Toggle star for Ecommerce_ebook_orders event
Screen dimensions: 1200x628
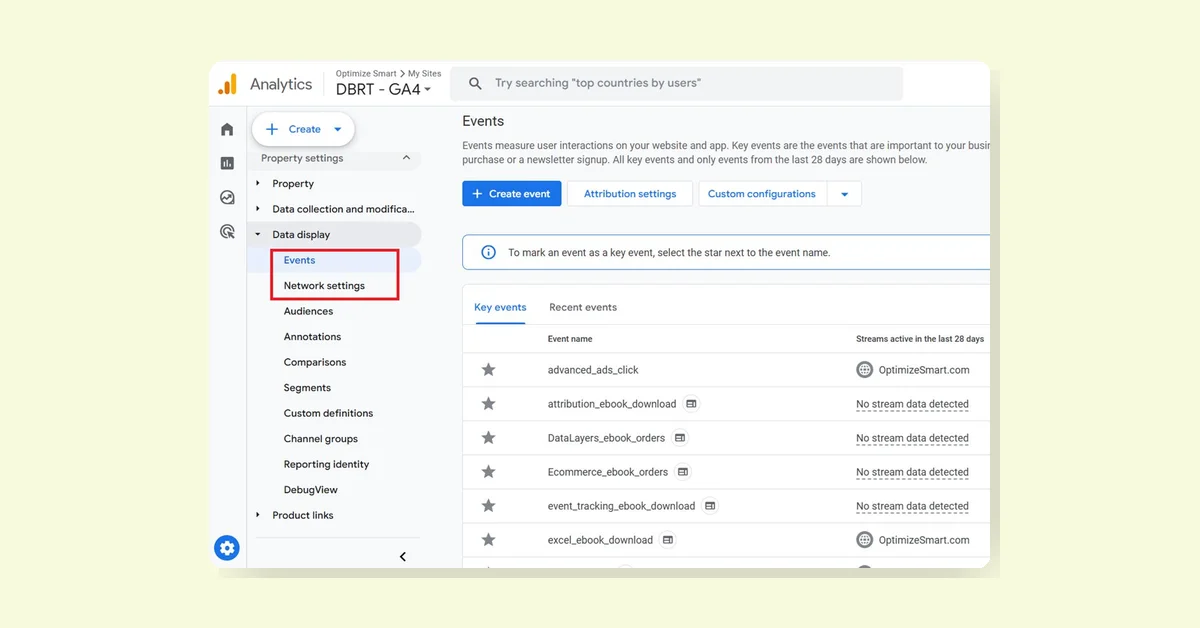488,472
